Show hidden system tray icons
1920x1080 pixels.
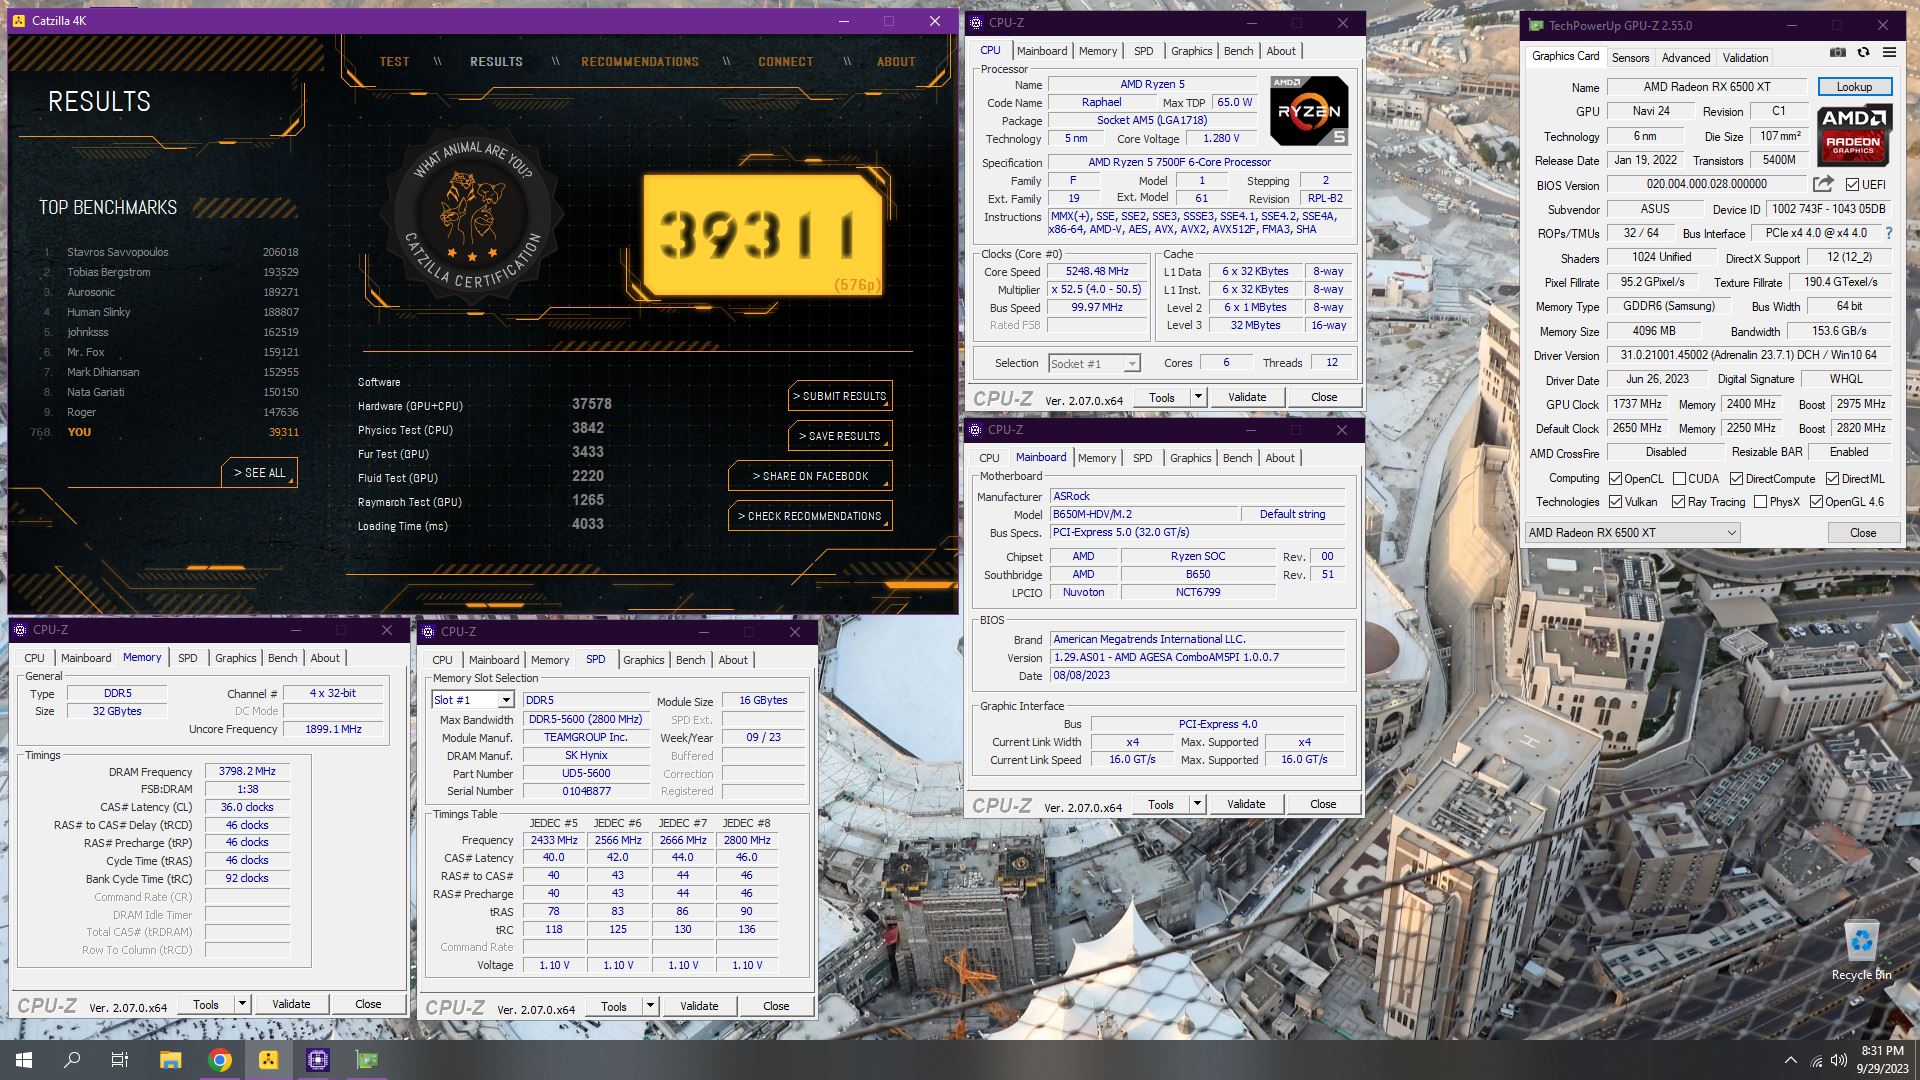click(x=1790, y=1060)
